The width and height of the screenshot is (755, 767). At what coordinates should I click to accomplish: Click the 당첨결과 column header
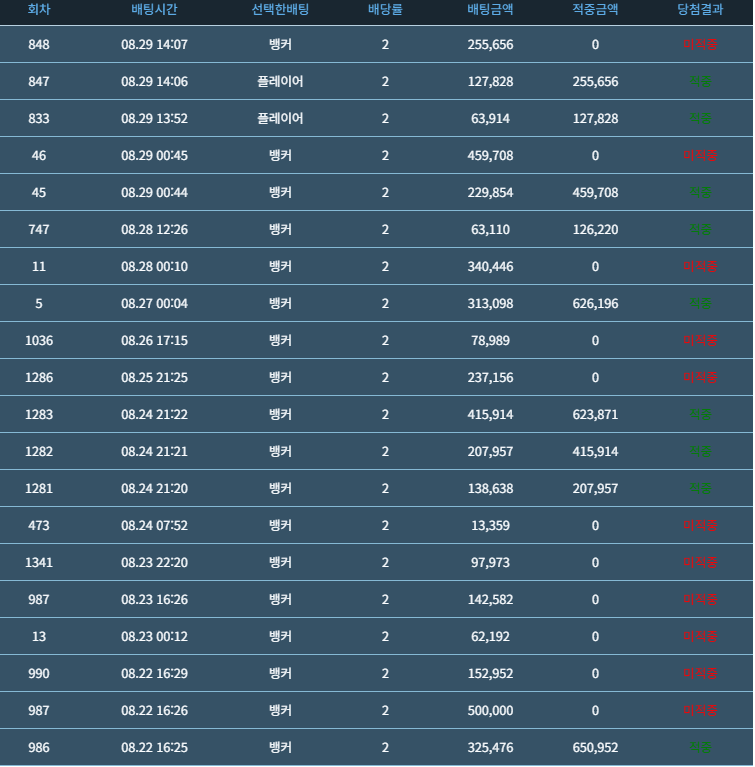[x=700, y=9]
